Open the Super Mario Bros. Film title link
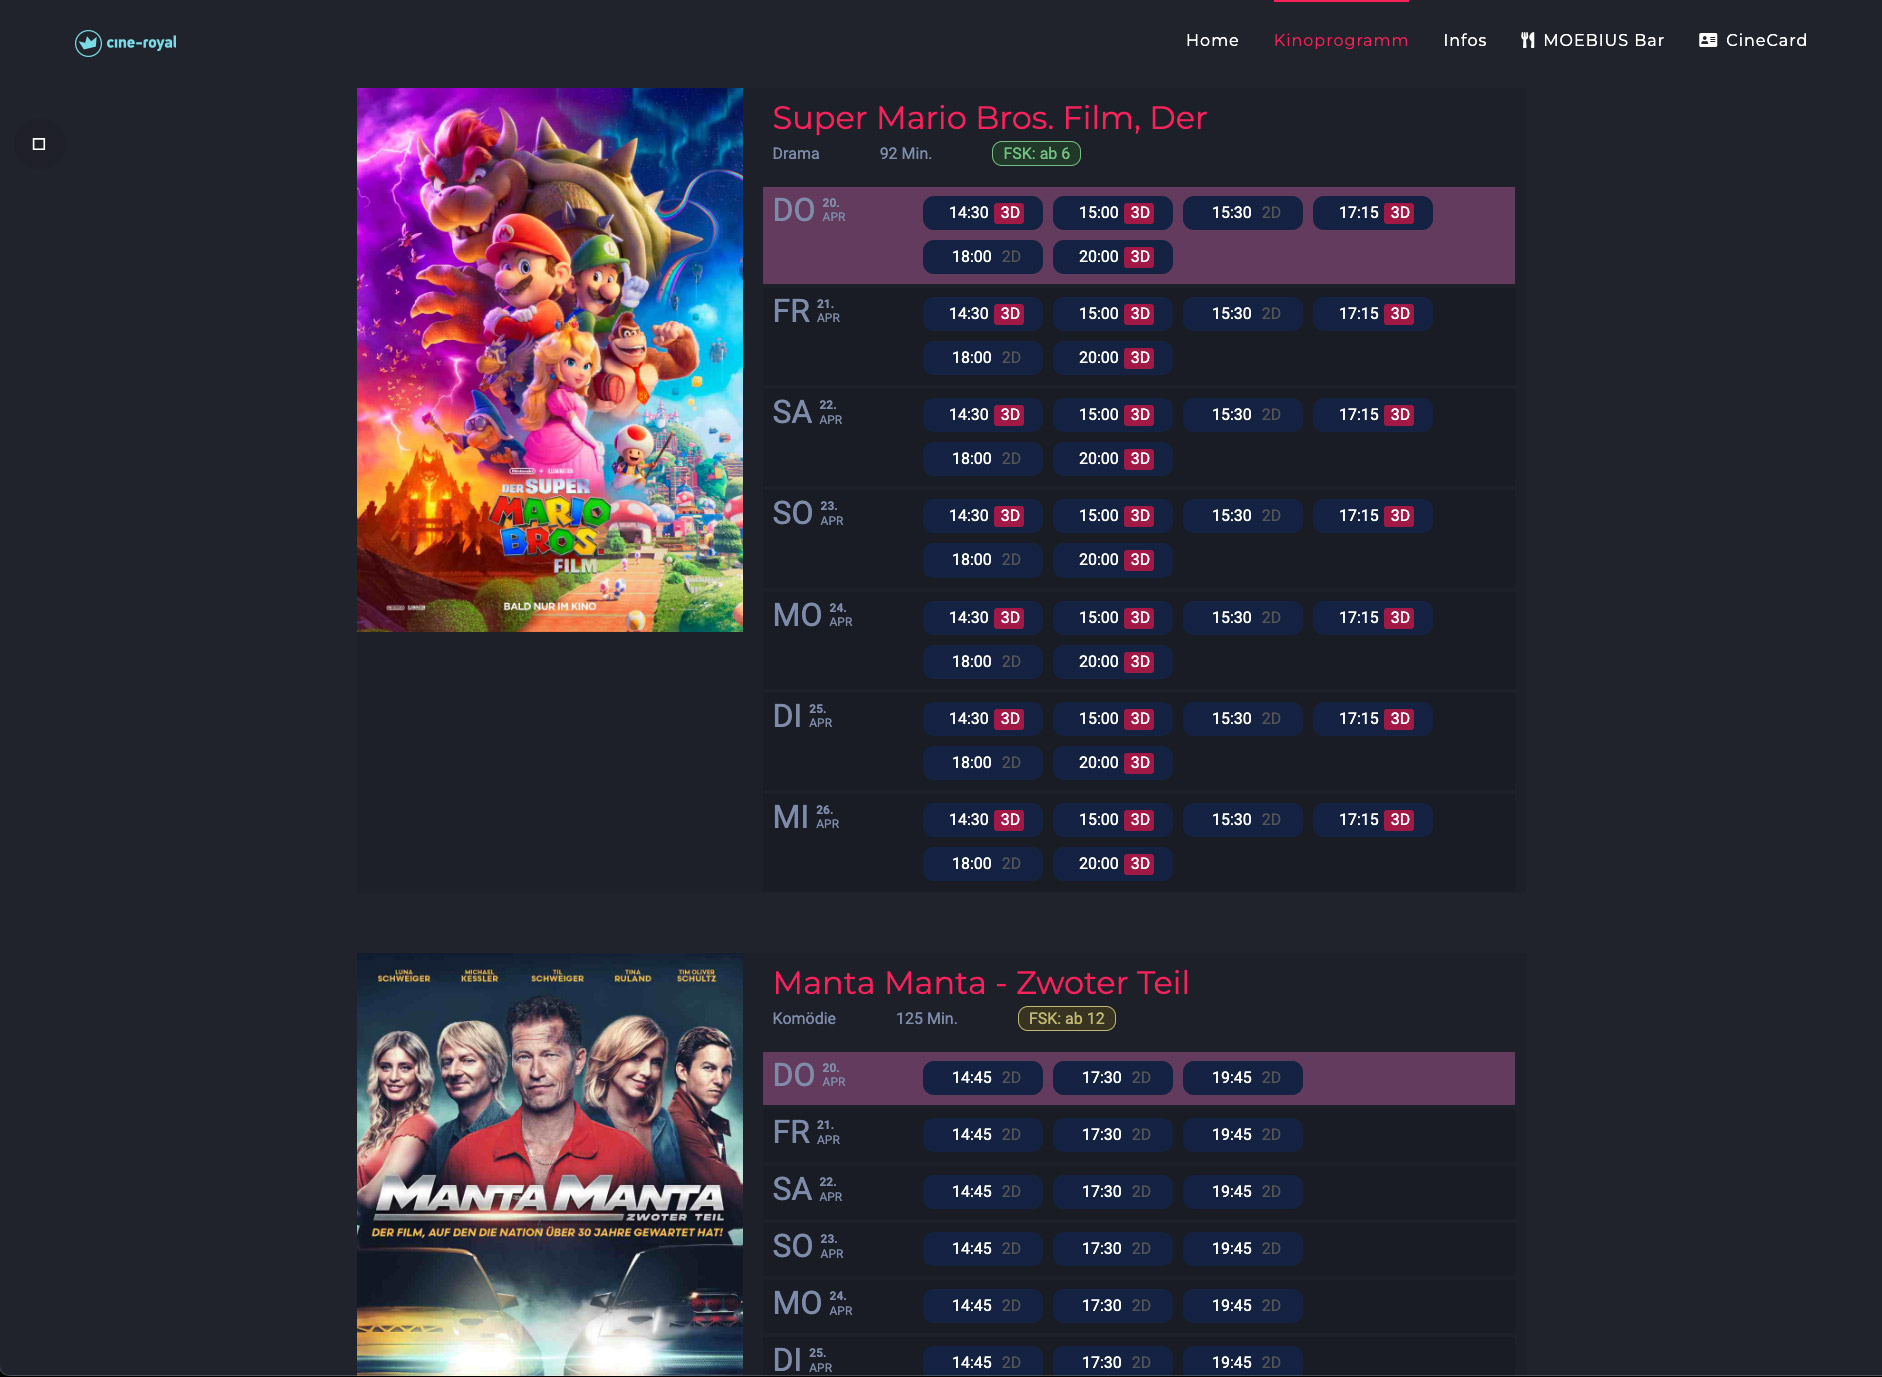 (990, 118)
